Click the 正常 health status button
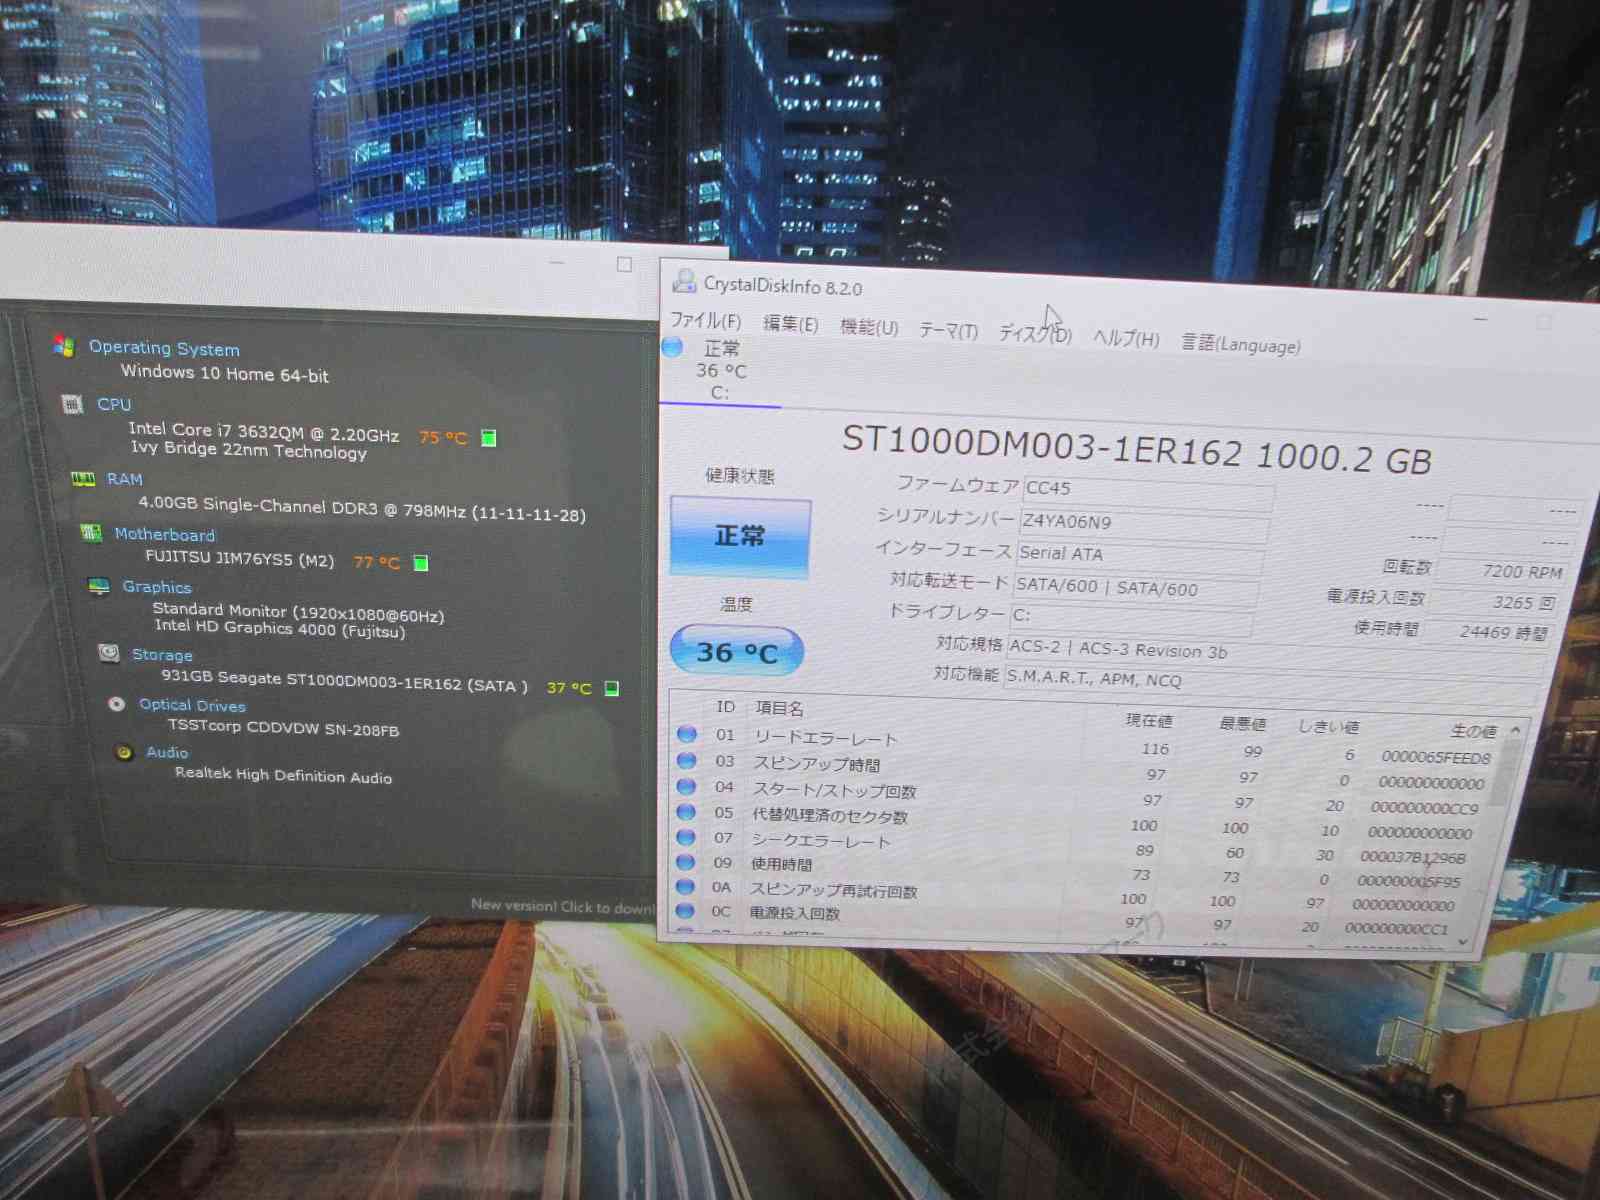The image size is (1600, 1200). pyautogui.click(x=740, y=536)
